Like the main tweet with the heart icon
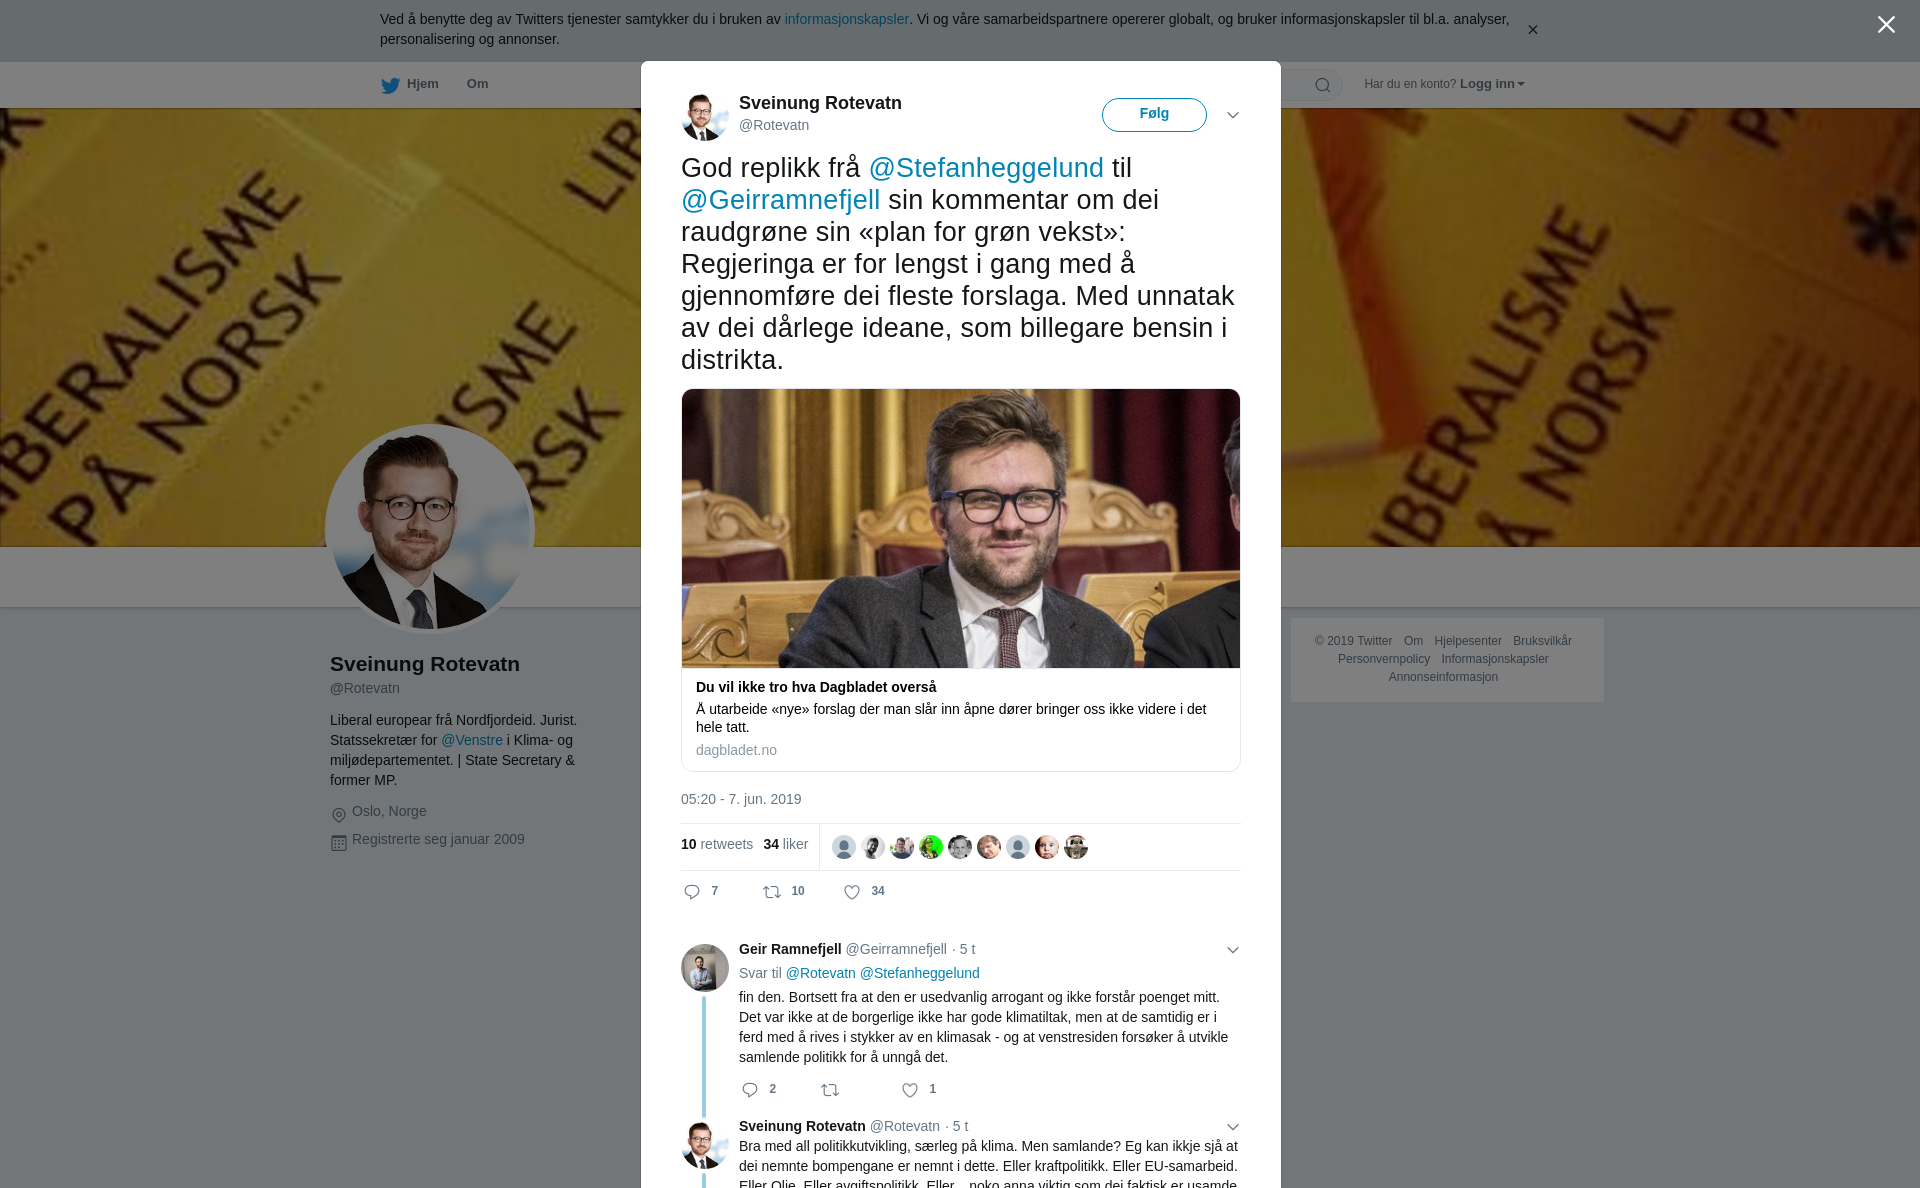Screen dimensions: 1920x1188 tap(852, 892)
